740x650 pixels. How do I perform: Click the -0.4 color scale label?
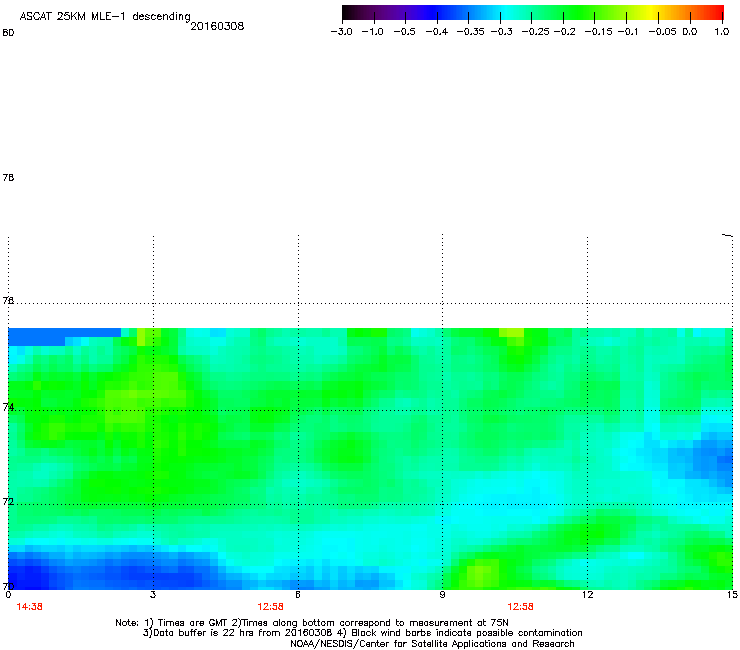(437, 32)
